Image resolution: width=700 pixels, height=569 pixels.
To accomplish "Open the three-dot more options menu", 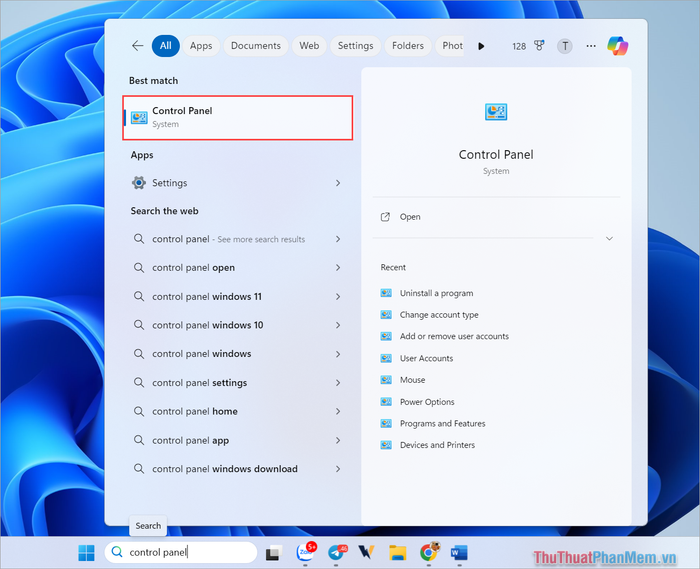I will (x=591, y=46).
